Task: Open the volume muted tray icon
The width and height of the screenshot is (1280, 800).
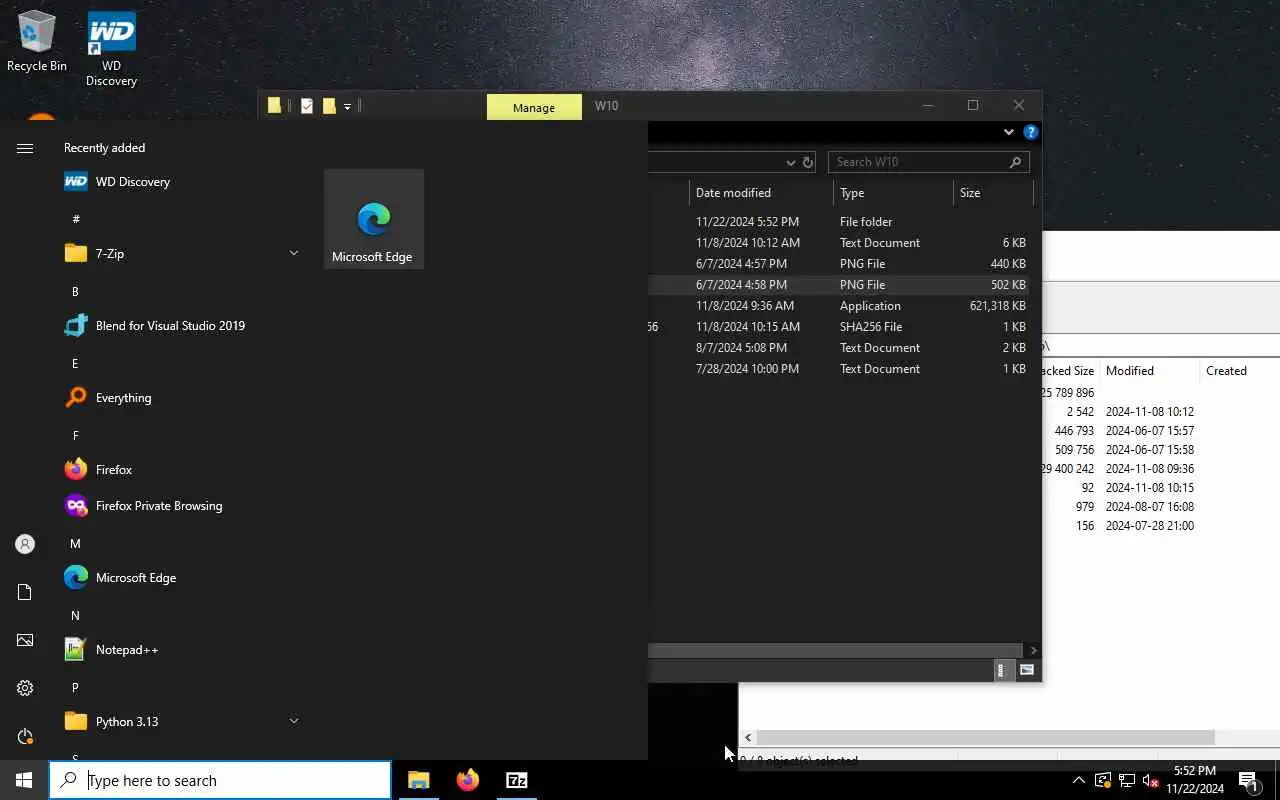Action: coord(1151,781)
